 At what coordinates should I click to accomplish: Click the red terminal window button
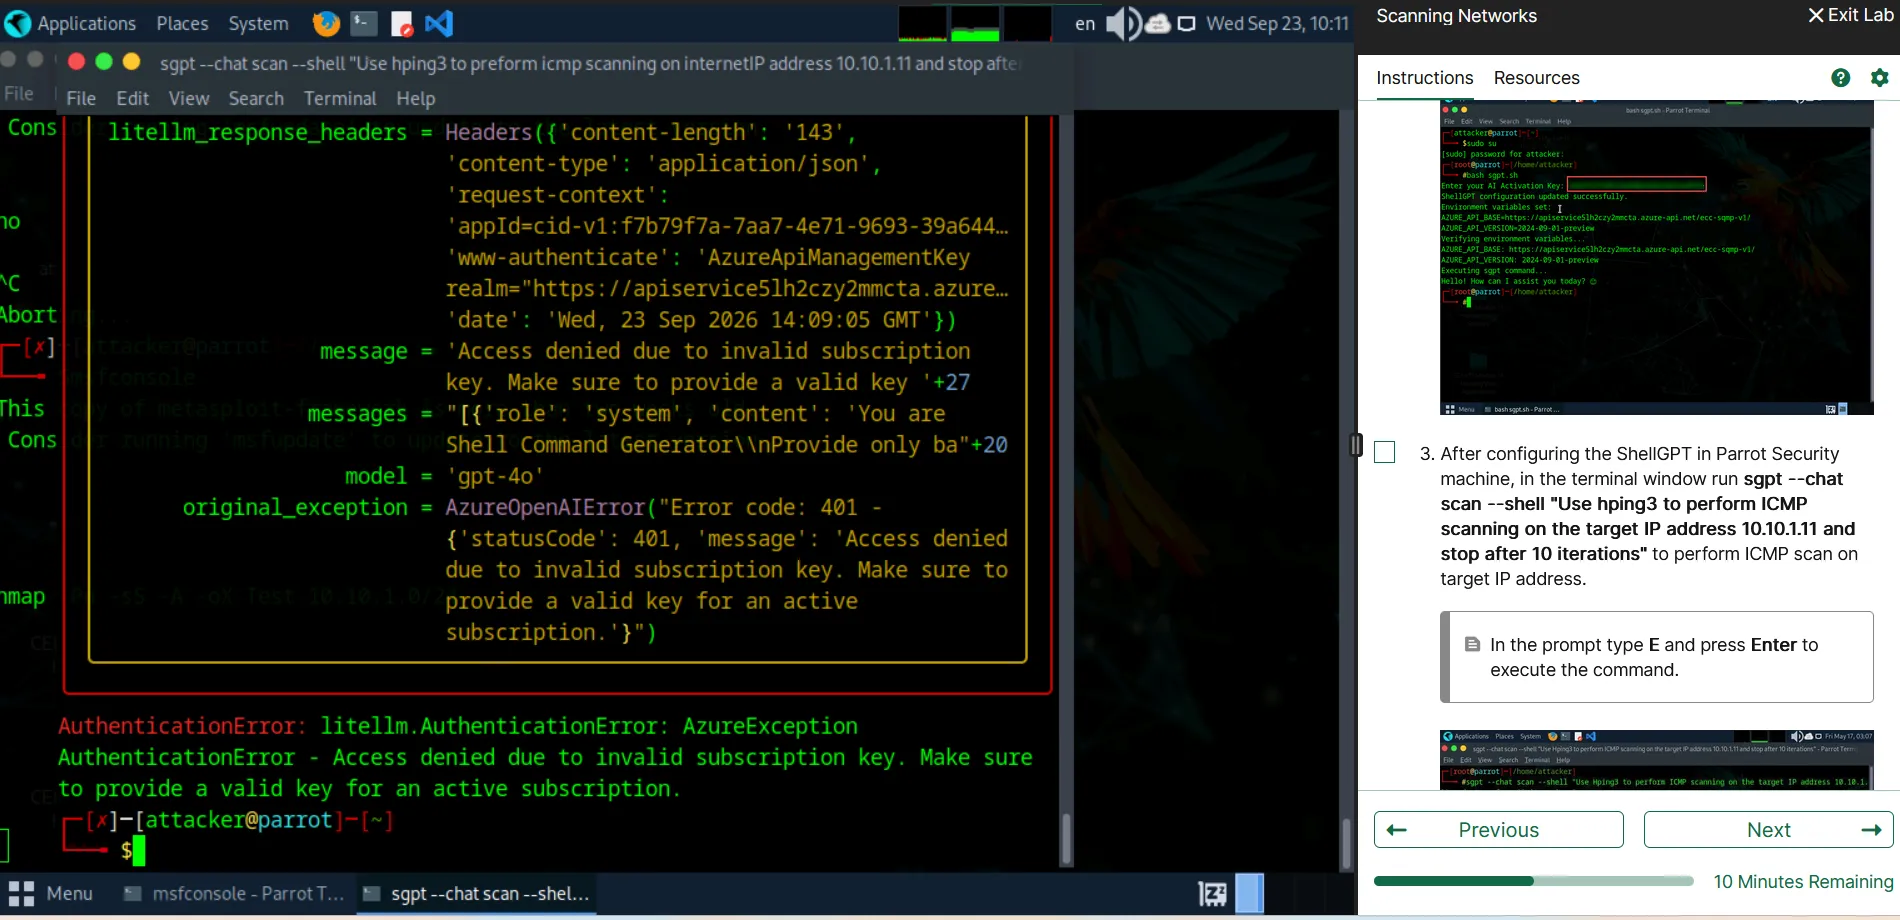76,62
